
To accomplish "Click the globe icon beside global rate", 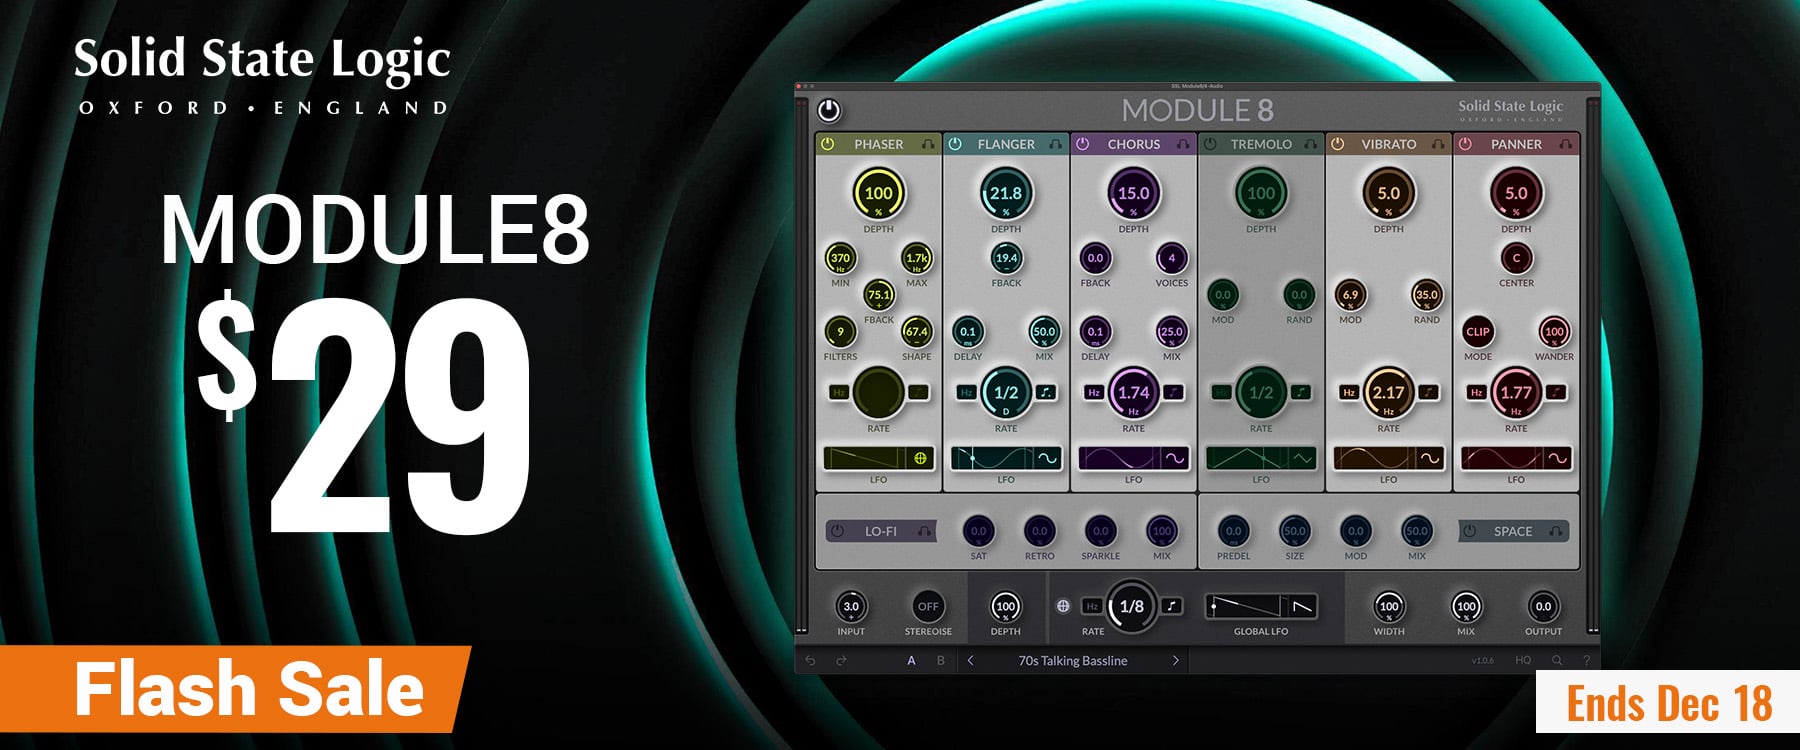I will pyautogui.click(x=1063, y=606).
